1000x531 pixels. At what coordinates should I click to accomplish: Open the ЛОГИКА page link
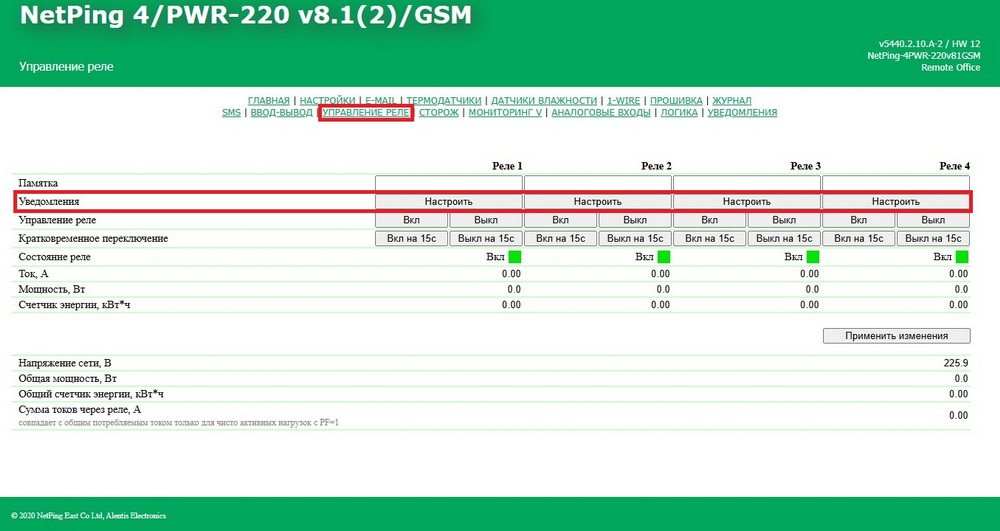(x=680, y=113)
